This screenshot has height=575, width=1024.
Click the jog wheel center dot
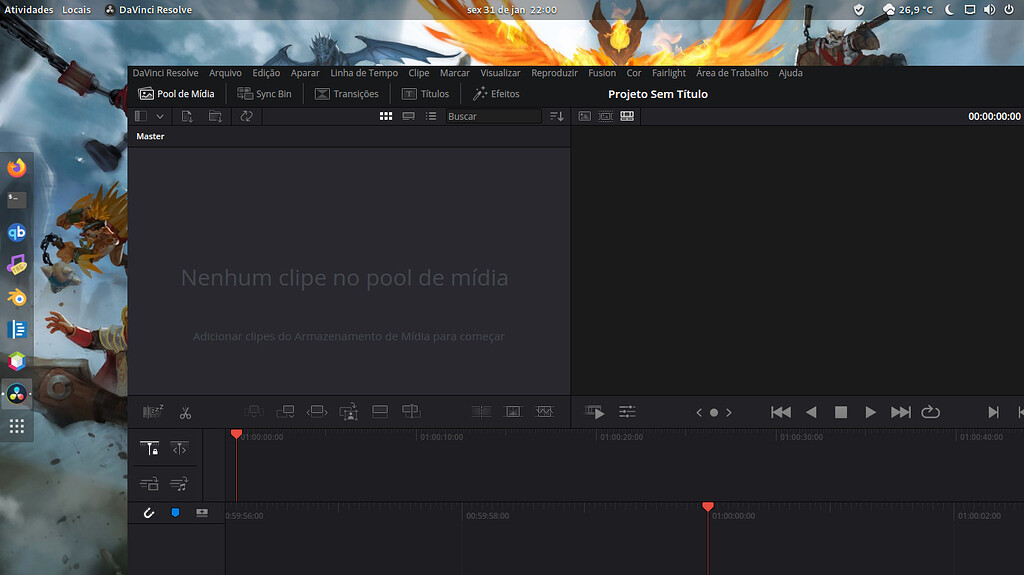click(714, 412)
